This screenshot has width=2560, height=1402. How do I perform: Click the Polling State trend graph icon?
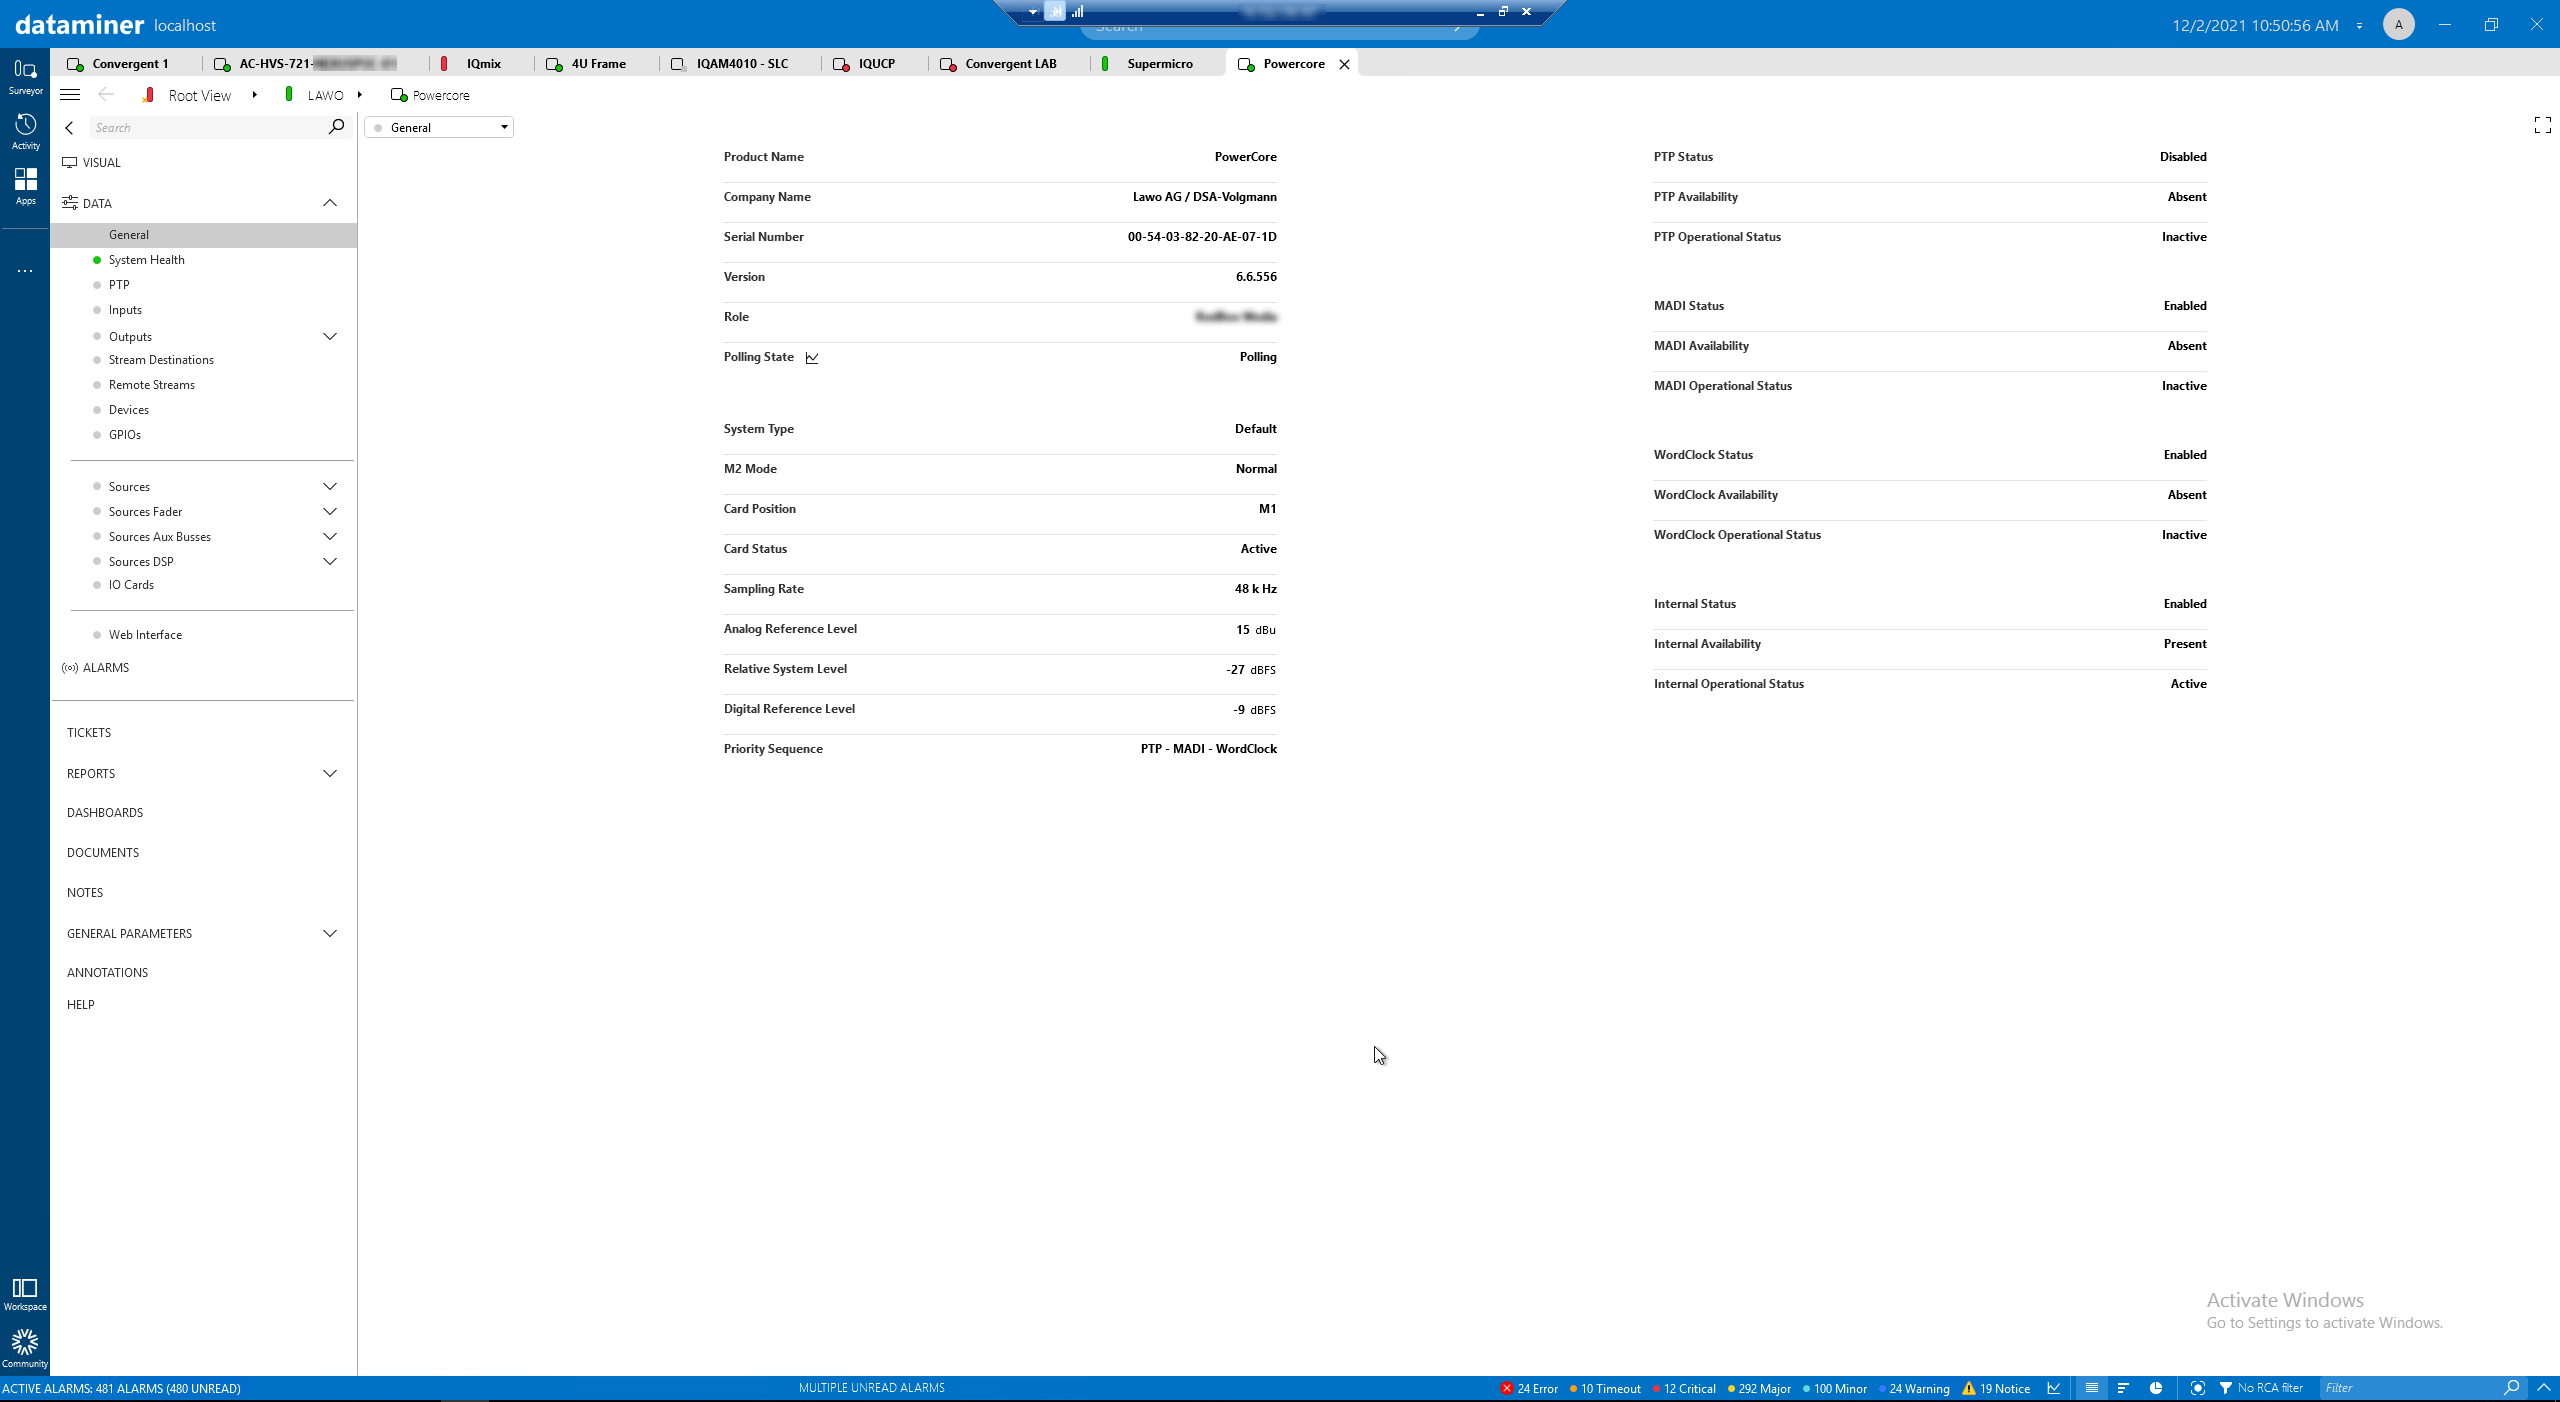[812, 358]
